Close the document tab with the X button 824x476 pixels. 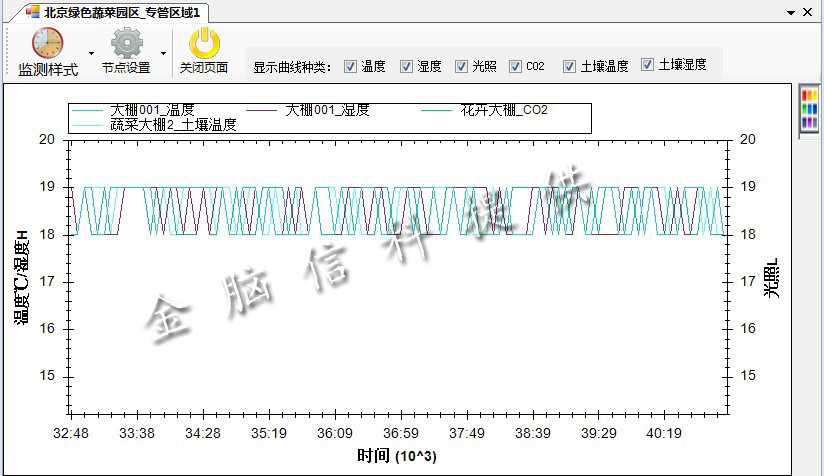coord(811,13)
